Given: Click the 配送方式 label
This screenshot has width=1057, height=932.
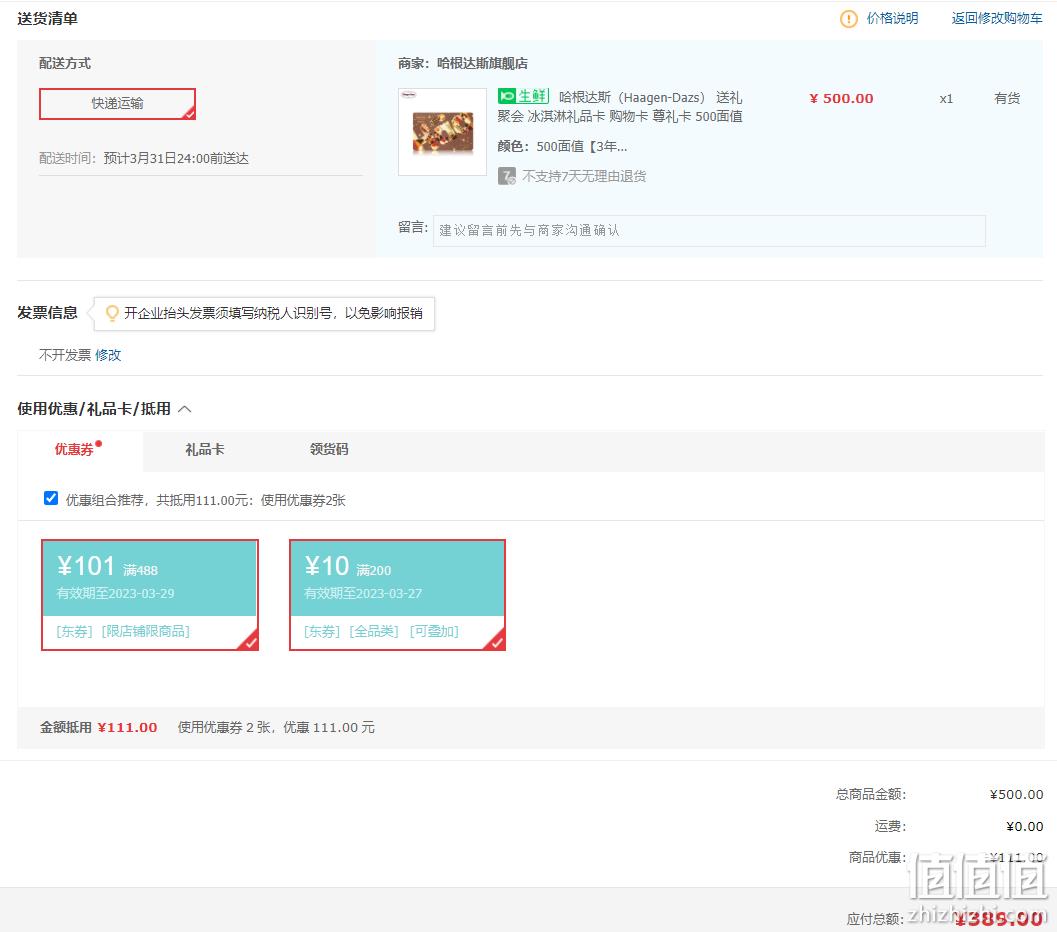Looking at the screenshot, I should 65,63.
